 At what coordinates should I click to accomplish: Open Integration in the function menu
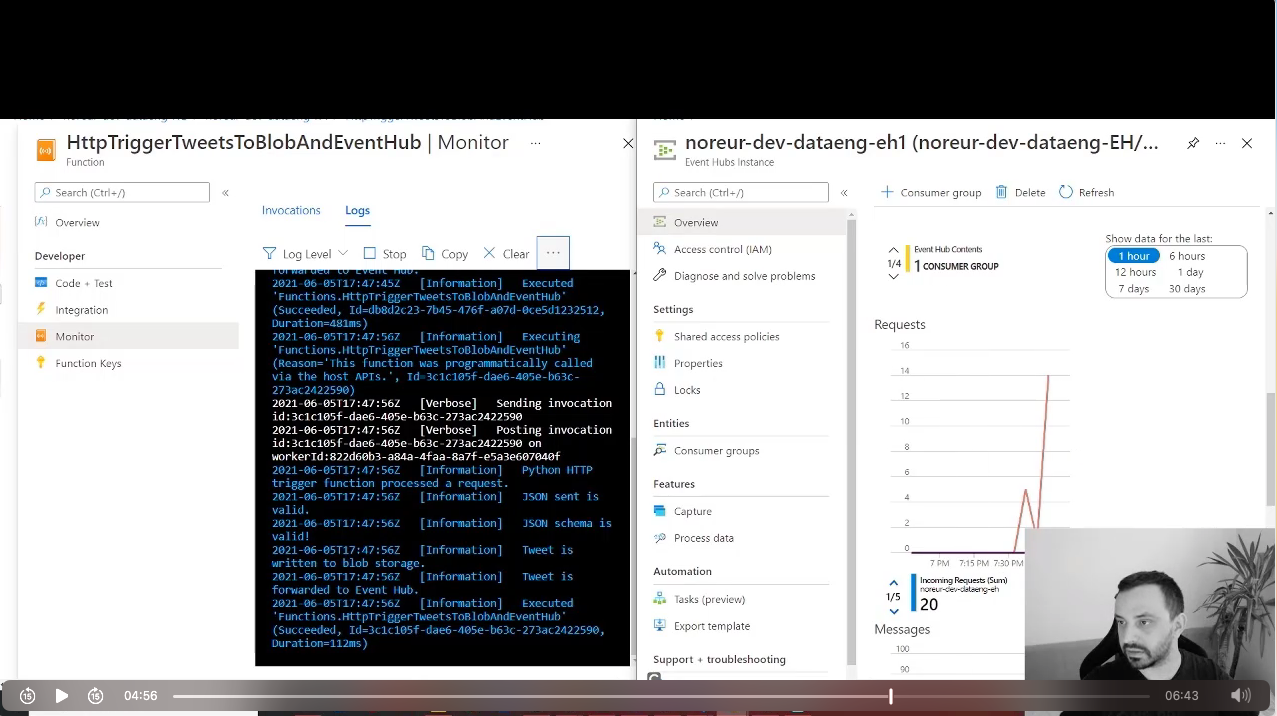click(81, 310)
